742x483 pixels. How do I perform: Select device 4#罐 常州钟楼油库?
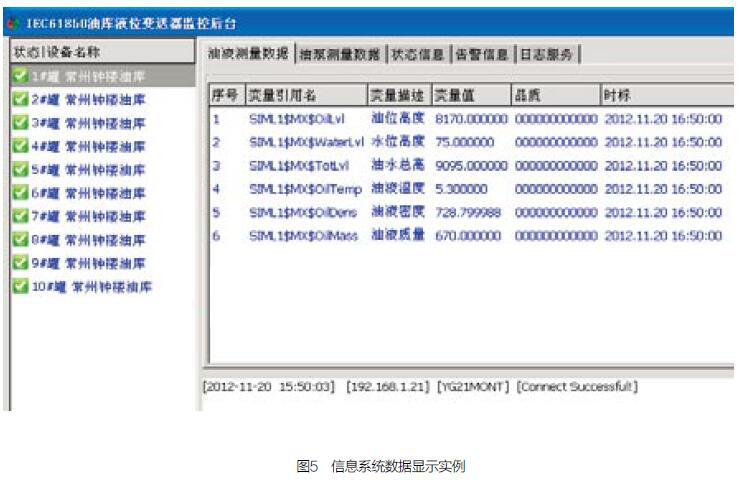point(88,147)
